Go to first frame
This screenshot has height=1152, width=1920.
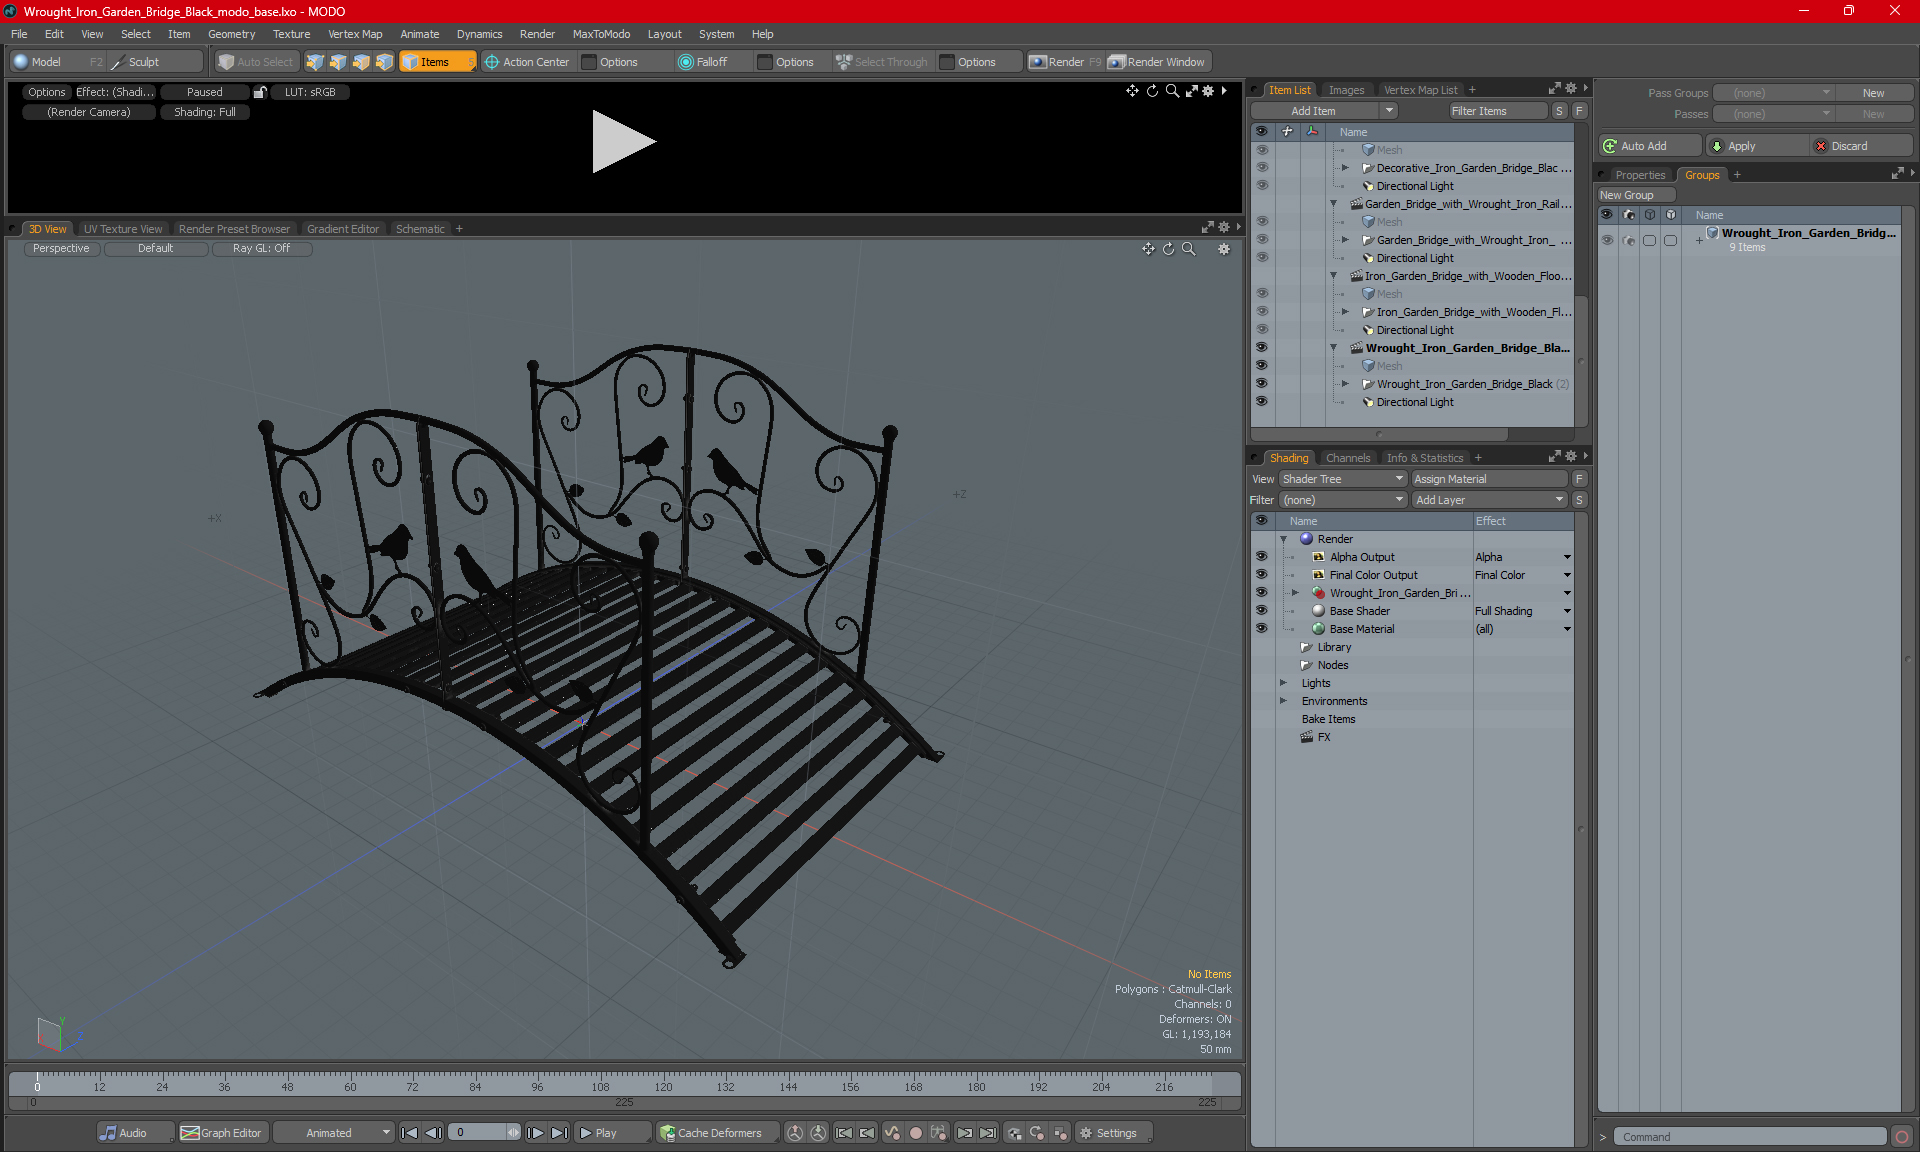[410, 1133]
